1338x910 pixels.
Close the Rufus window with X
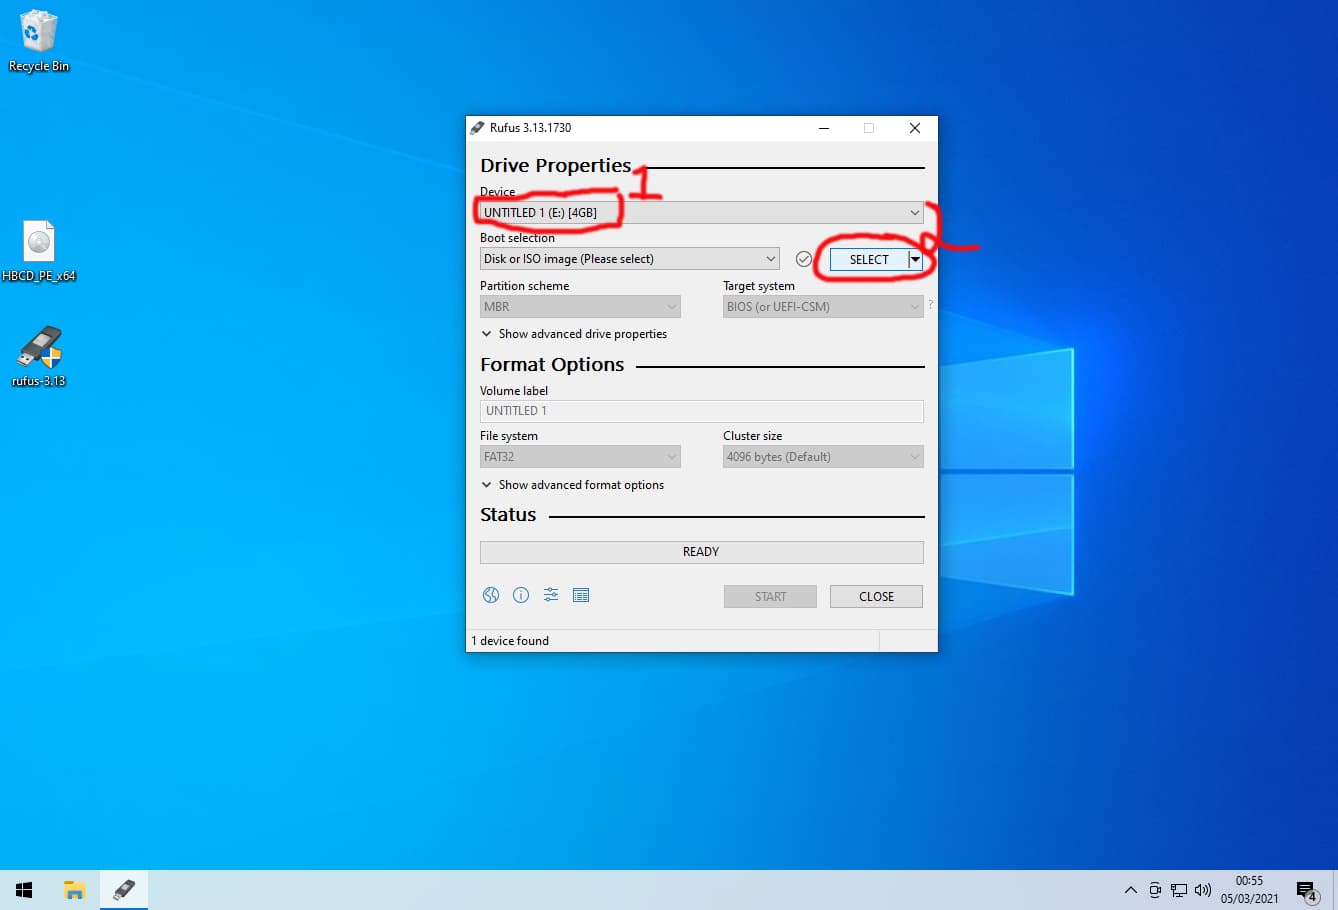pos(915,128)
